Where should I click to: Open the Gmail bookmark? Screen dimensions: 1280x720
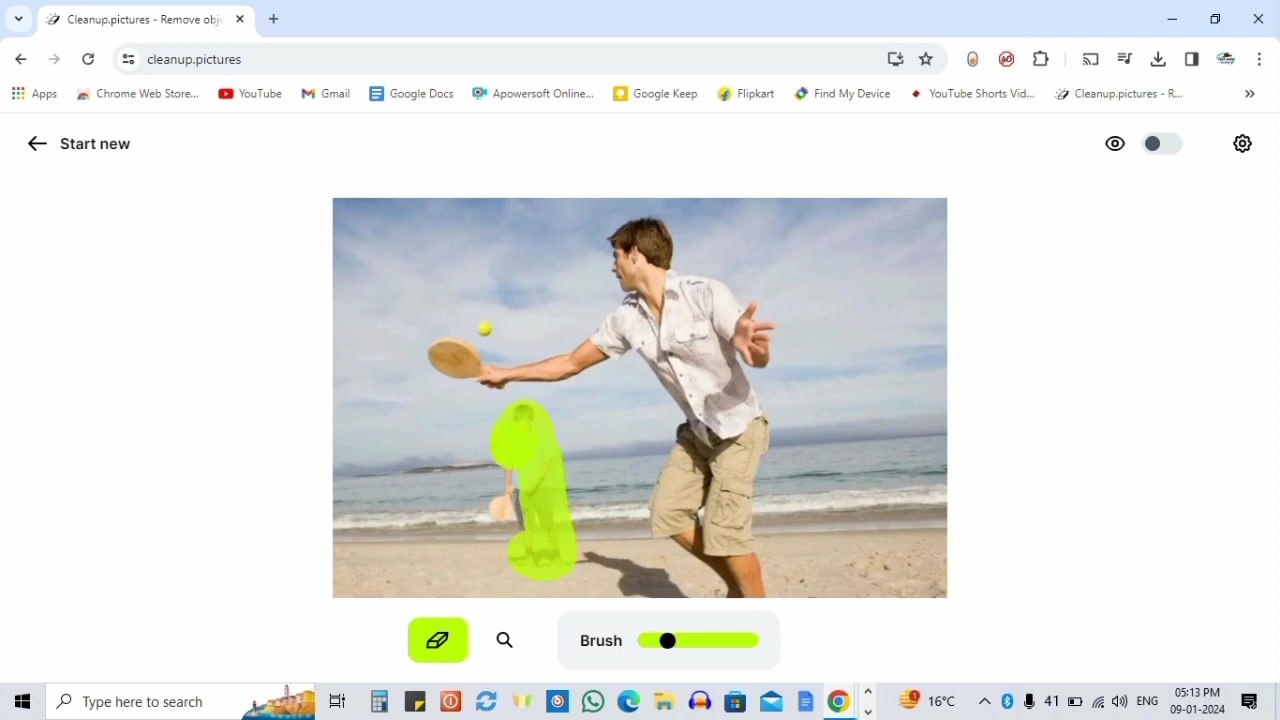coord(326,94)
